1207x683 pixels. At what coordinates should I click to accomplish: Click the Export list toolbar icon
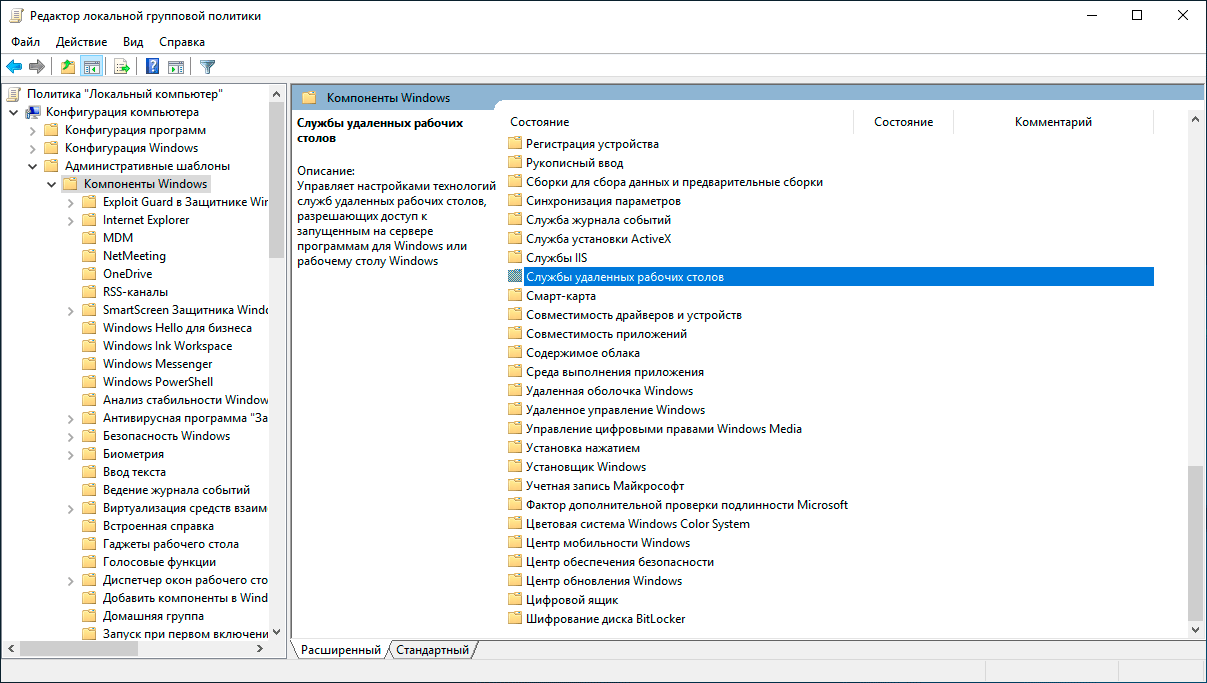pyautogui.click(x=122, y=67)
